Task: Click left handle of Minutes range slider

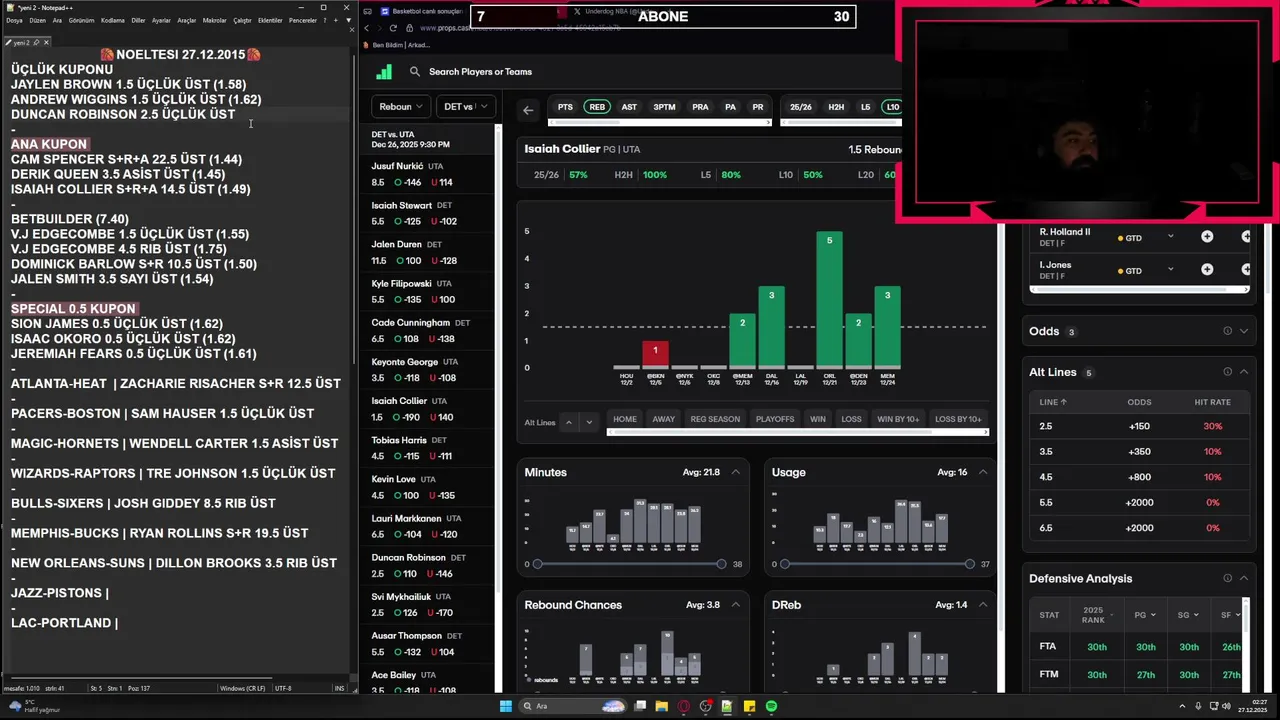Action: 537,564
